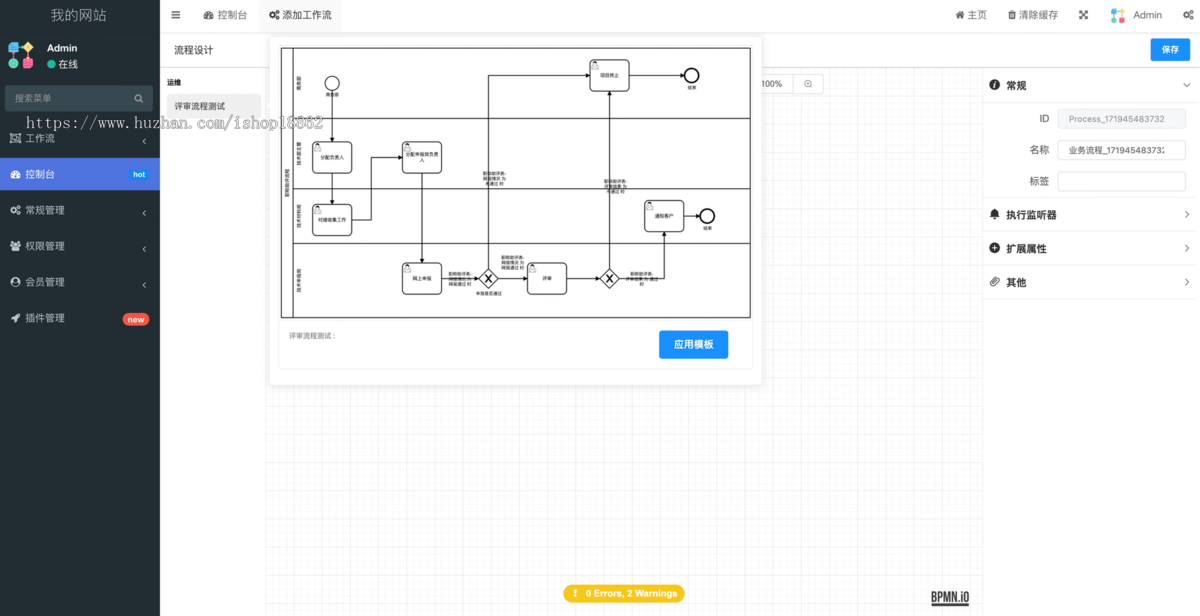Collapse the 常规 properties section

(x=1090, y=86)
